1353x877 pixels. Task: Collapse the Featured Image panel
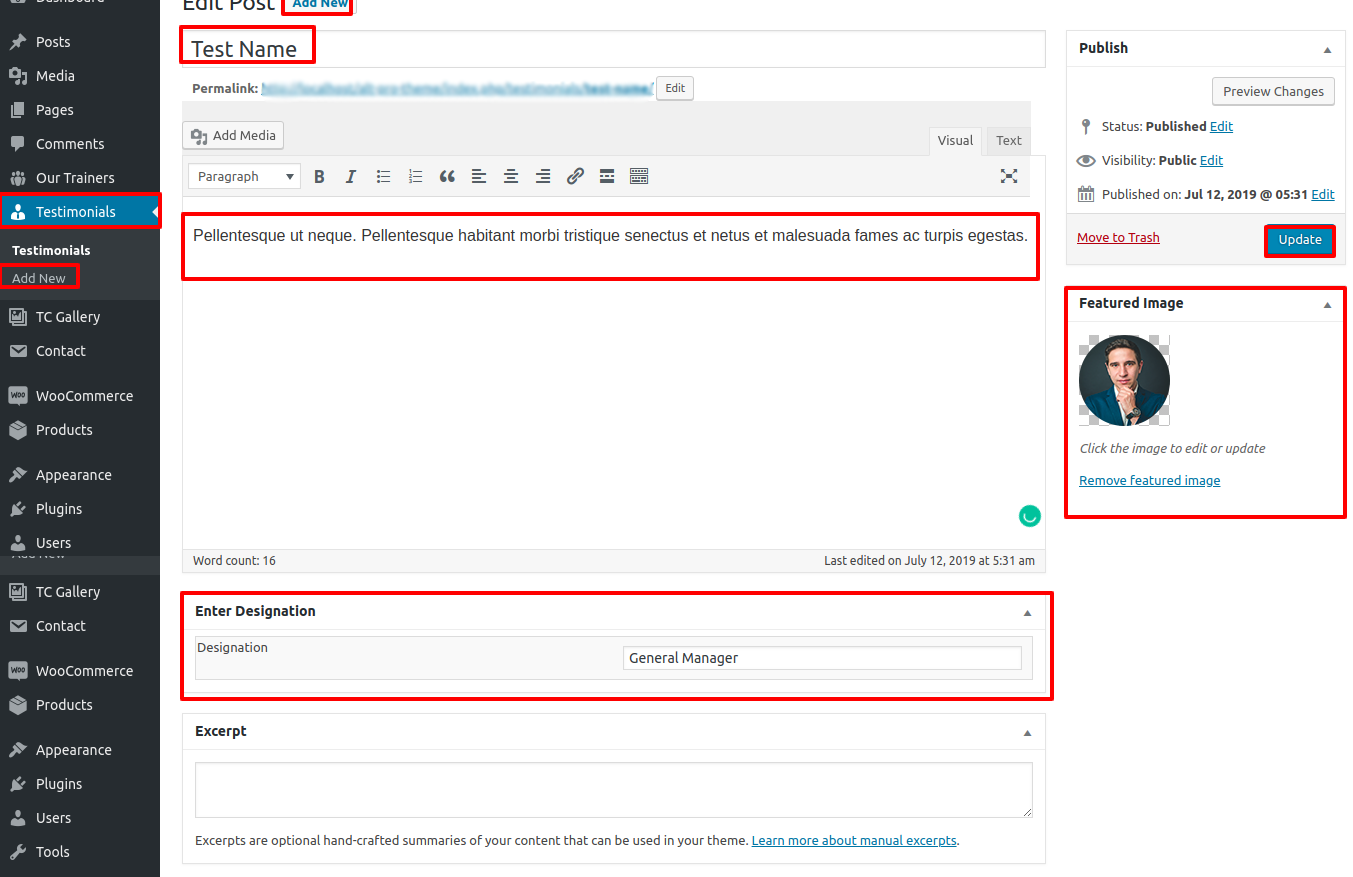(1327, 304)
